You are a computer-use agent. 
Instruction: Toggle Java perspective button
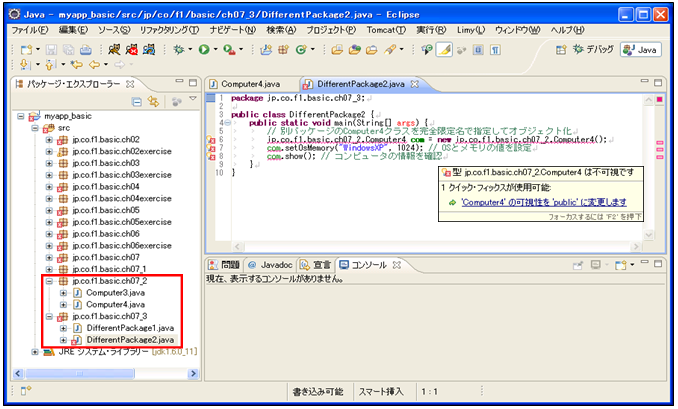640,49
